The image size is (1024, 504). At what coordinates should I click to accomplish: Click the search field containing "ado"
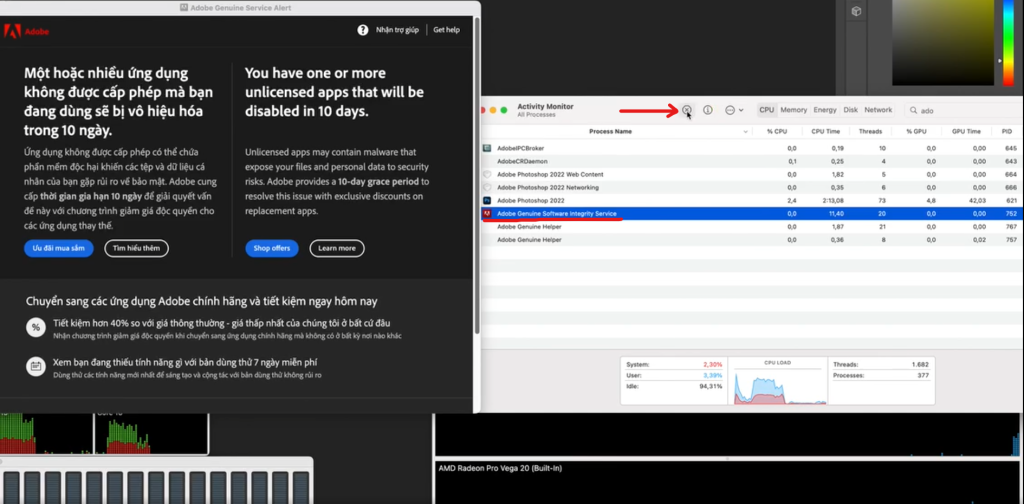(x=965, y=111)
